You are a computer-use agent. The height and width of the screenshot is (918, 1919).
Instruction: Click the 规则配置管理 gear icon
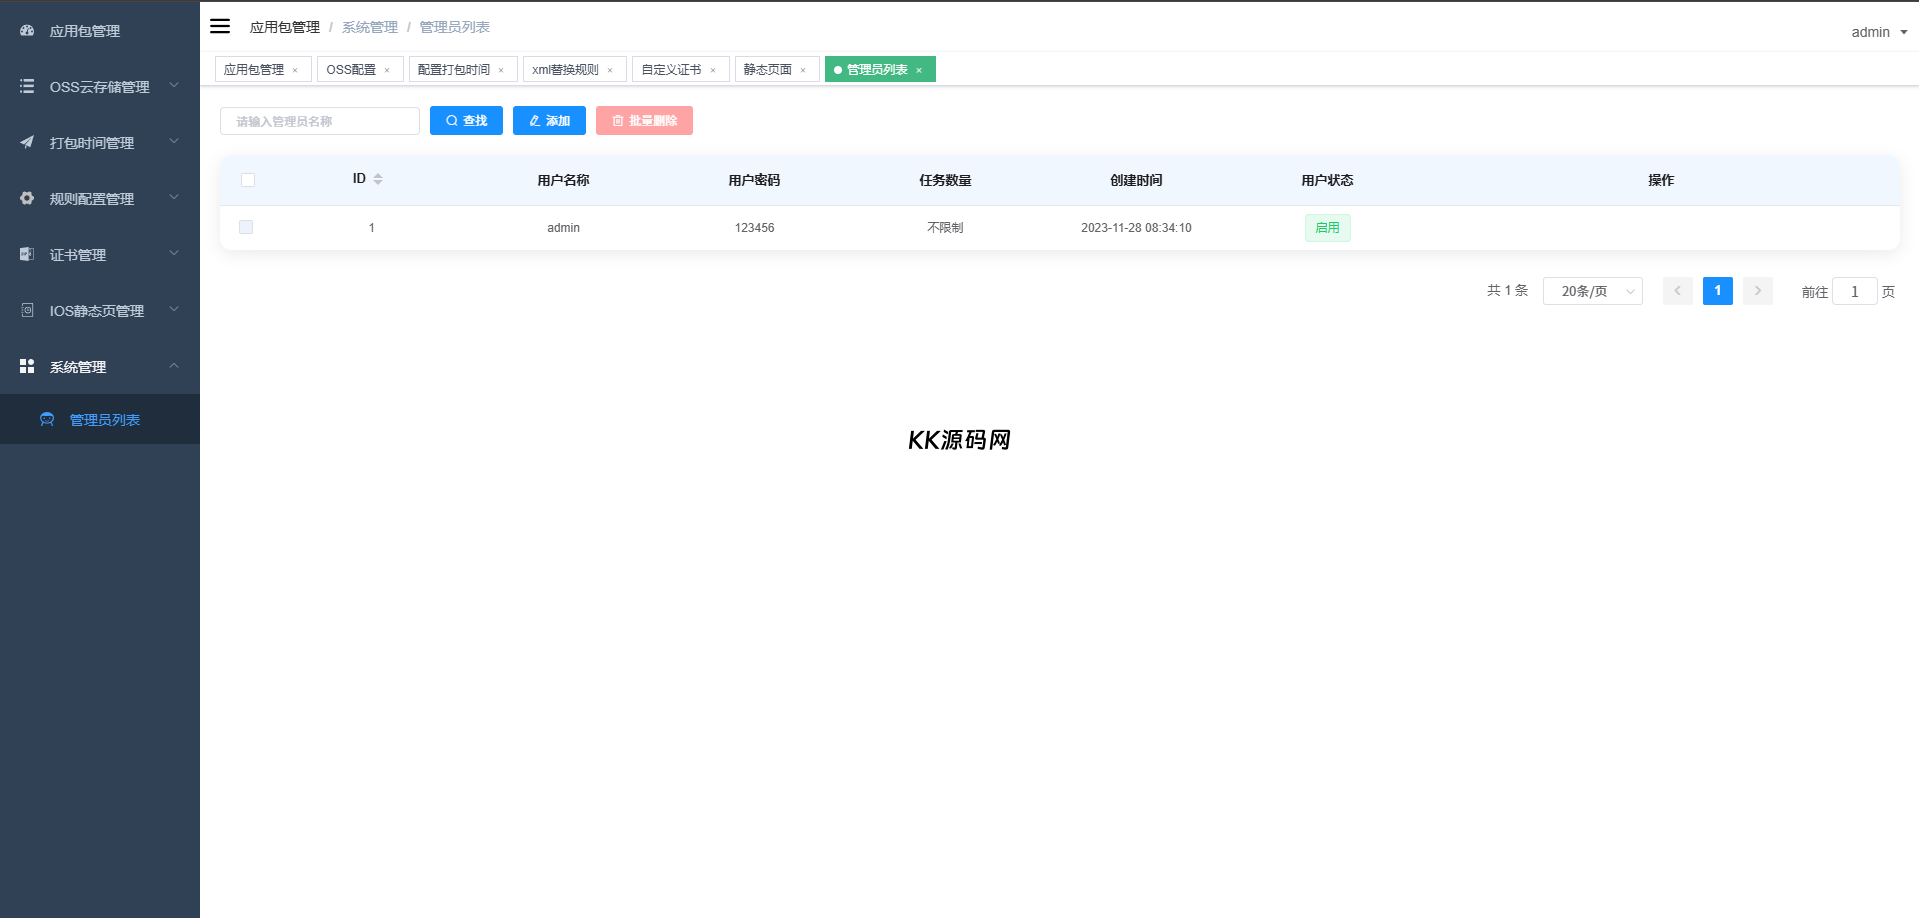coord(27,199)
